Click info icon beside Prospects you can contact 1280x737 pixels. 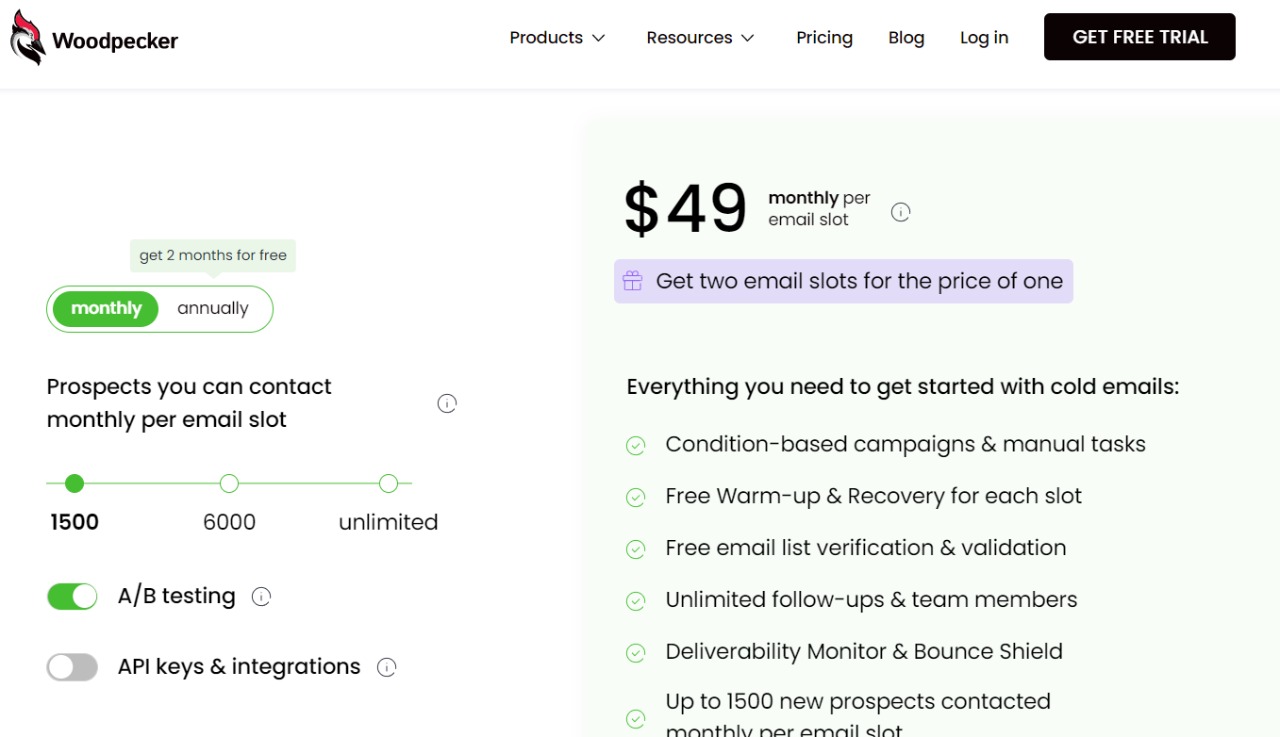(447, 404)
